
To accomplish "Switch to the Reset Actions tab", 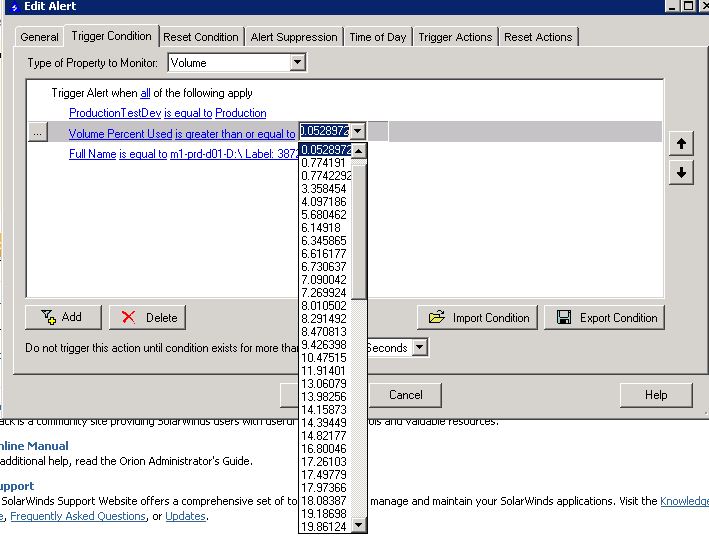I will pyautogui.click(x=538, y=37).
